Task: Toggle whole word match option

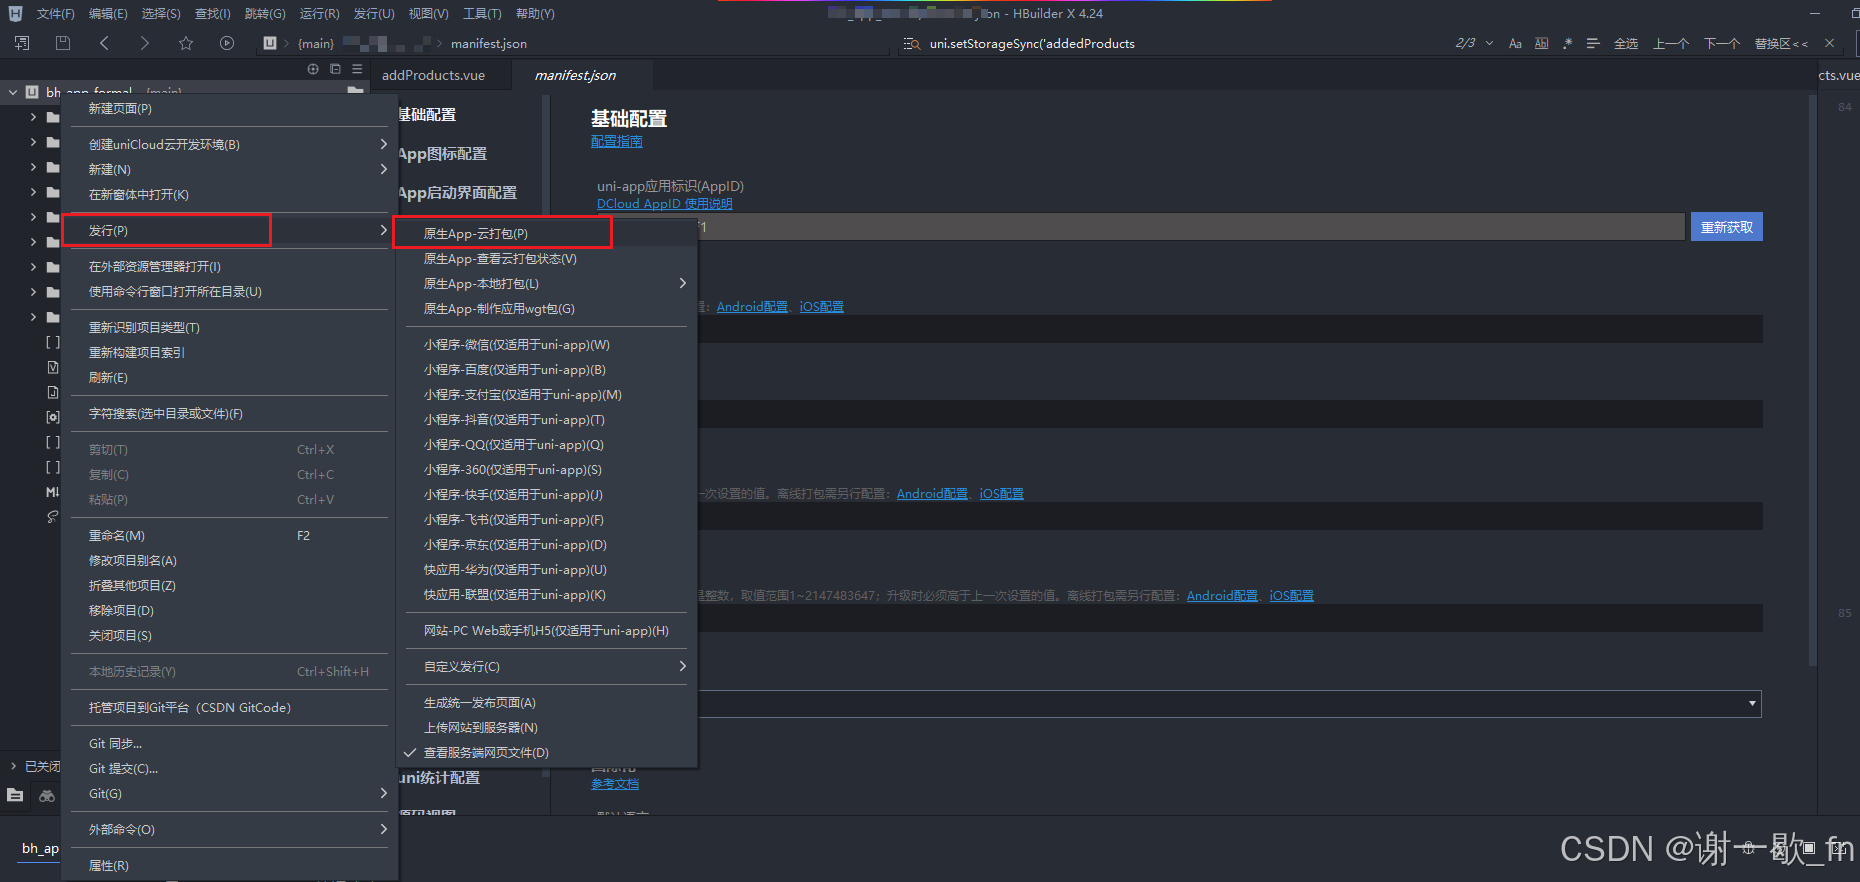Action: (1541, 43)
